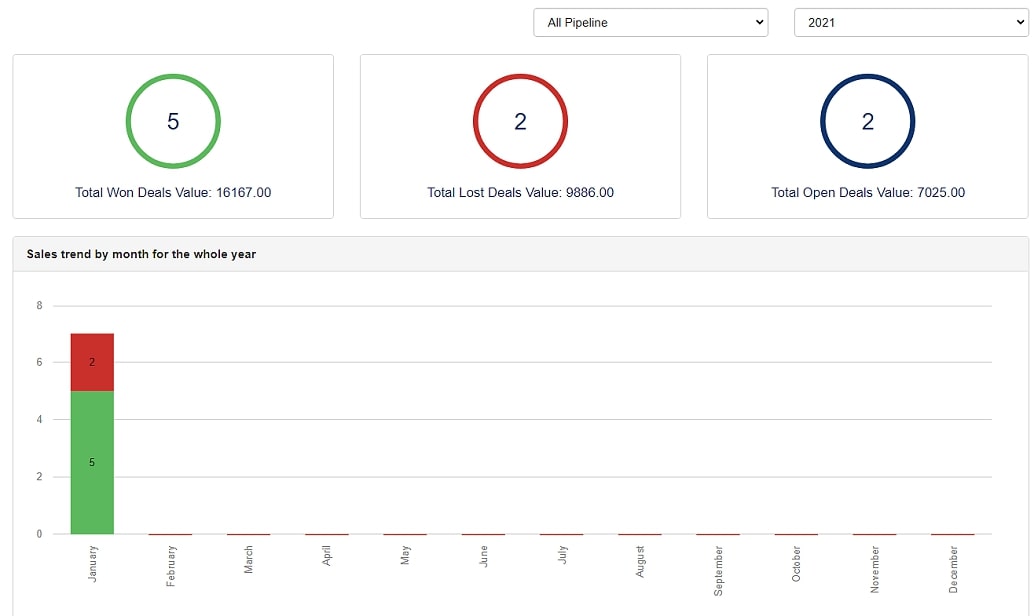Click the Total Open Deals Value text

(x=867, y=192)
